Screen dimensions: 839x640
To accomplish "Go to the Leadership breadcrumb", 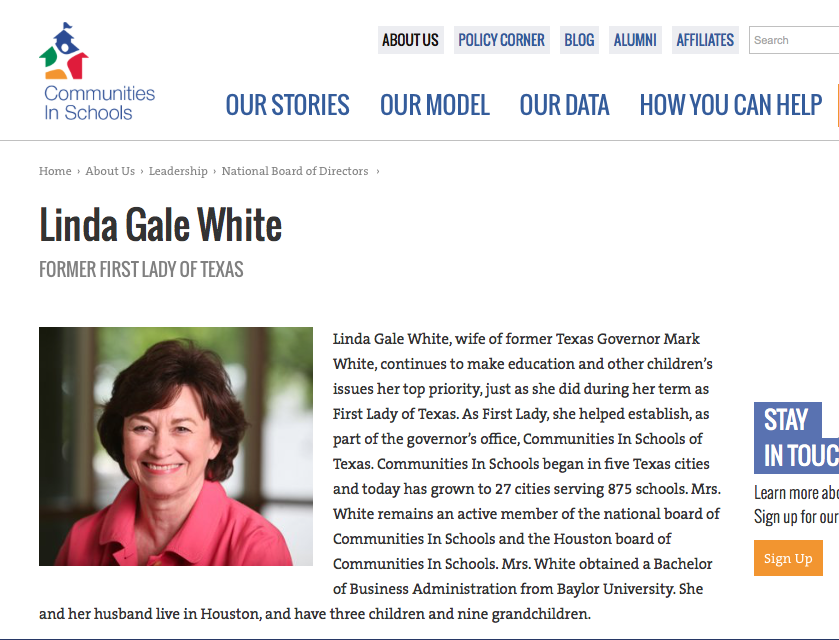I will click(x=178, y=171).
